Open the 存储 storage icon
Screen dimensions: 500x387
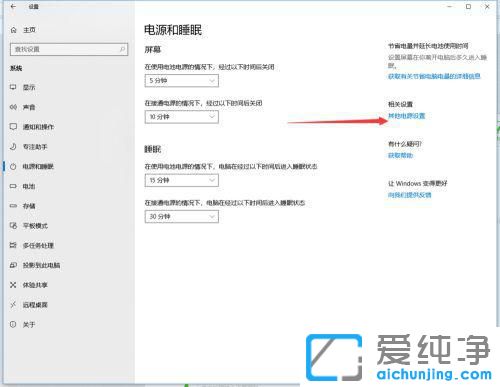13,206
